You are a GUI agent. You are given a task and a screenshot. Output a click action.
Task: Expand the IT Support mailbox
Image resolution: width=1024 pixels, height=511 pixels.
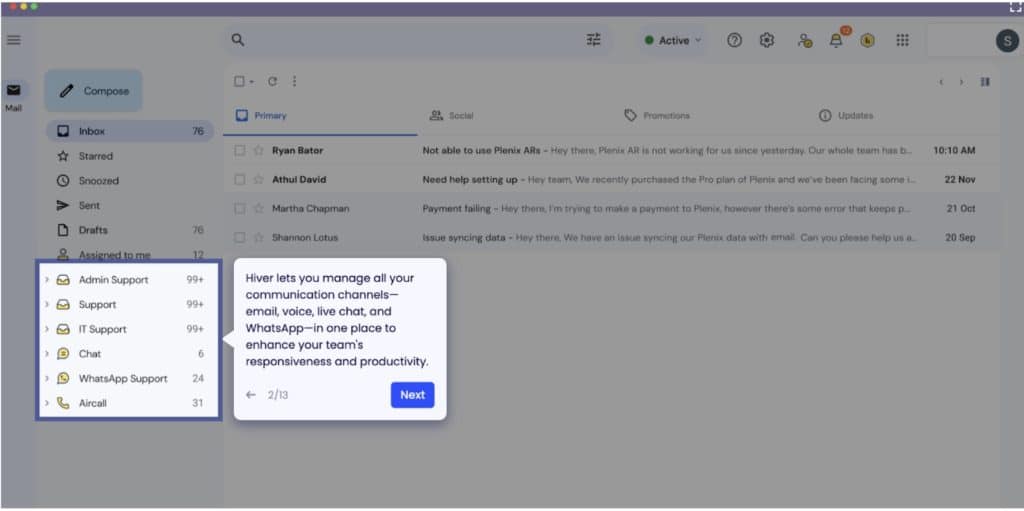[47, 329]
